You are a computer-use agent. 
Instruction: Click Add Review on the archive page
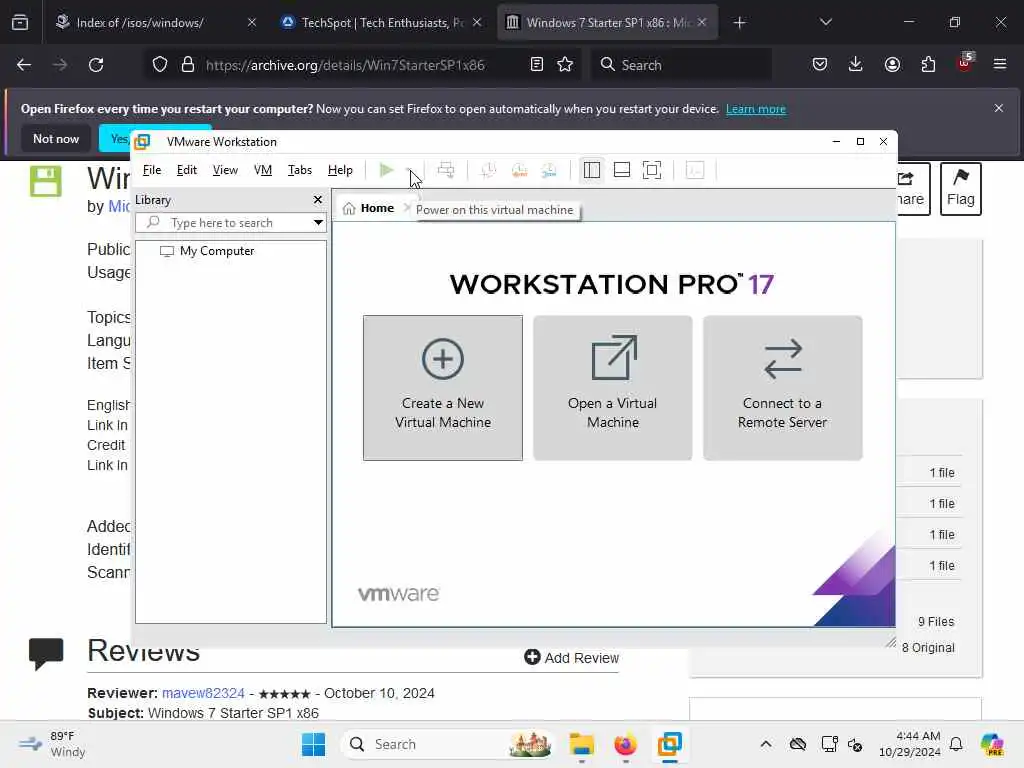tap(571, 658)
